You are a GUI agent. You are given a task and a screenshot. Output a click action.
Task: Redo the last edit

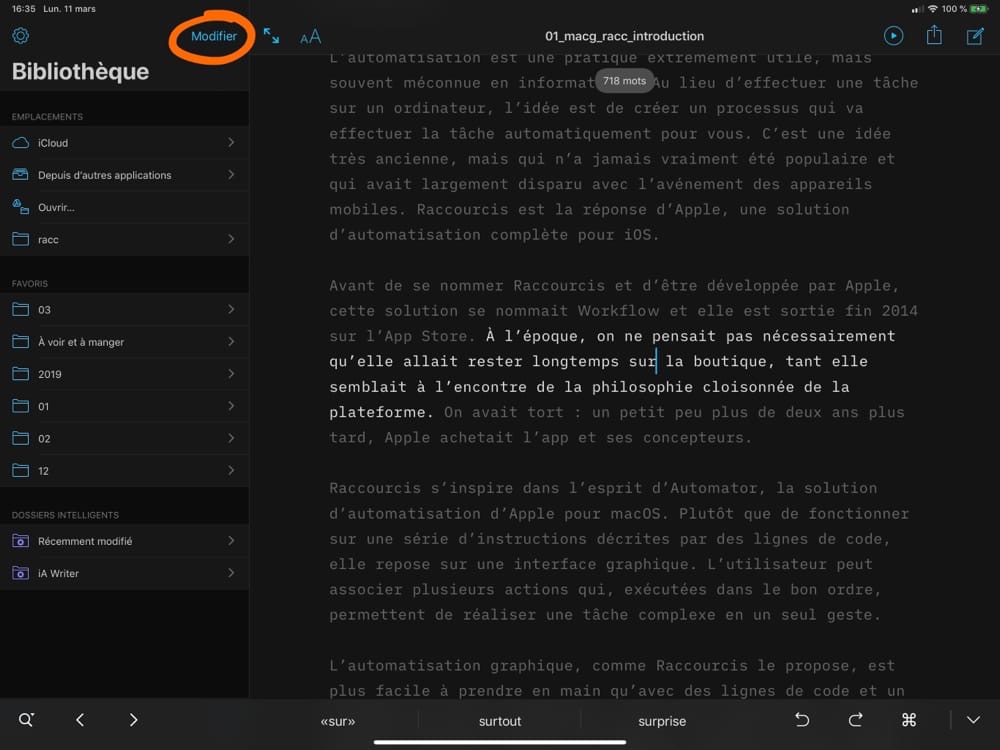click(x=855, y=720)
